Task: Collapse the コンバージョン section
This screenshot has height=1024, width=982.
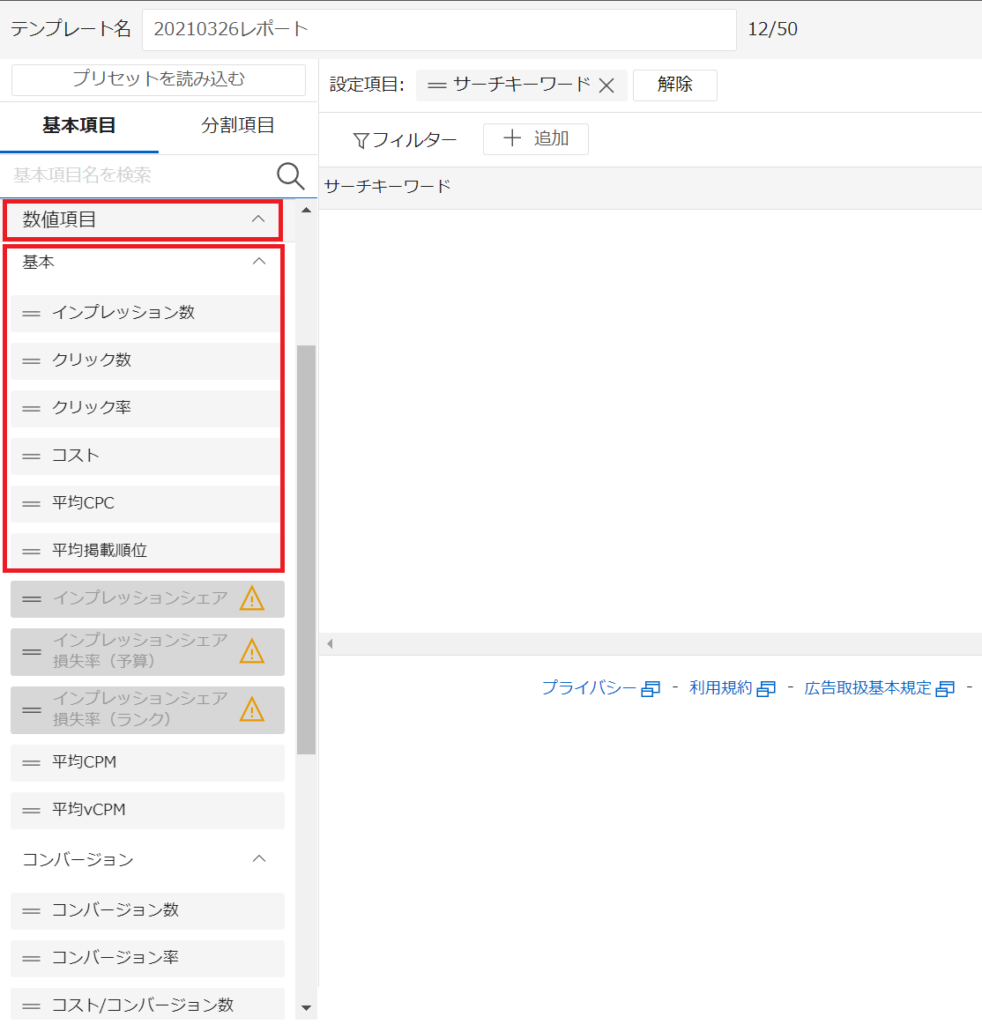Action: pos(259,858)
